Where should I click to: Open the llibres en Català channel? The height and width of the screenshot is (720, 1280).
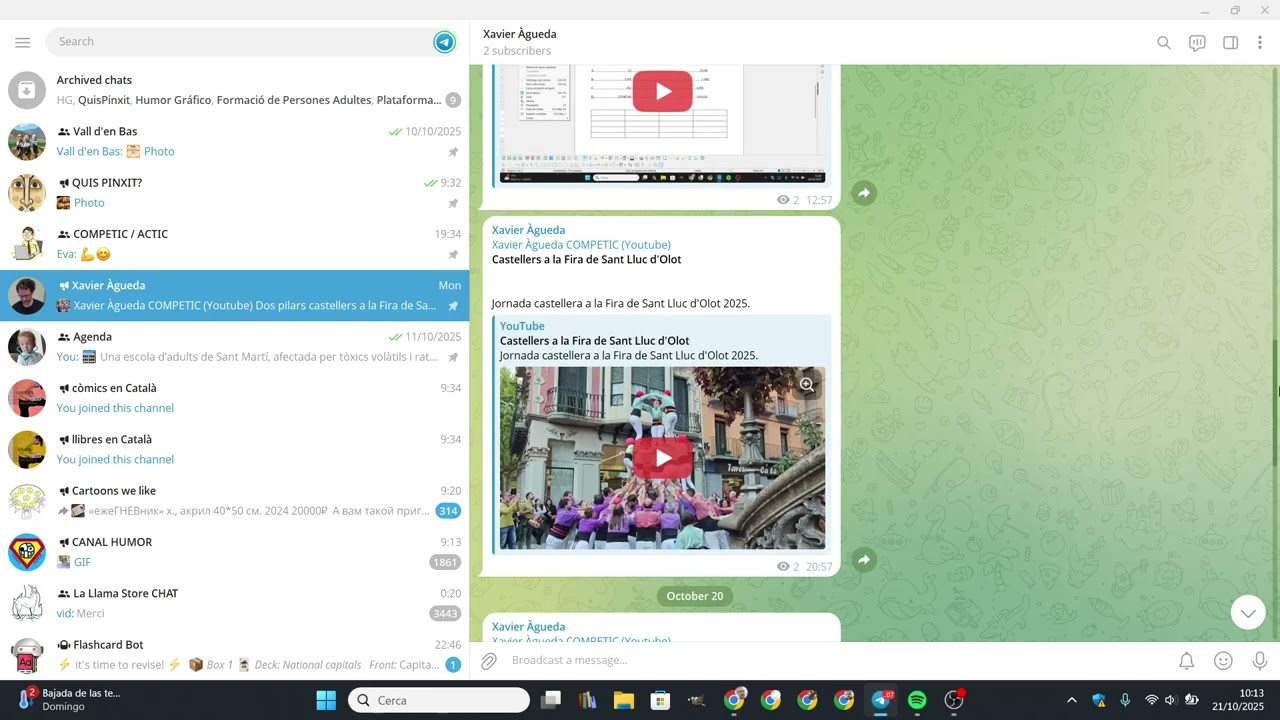pos(234,449)
